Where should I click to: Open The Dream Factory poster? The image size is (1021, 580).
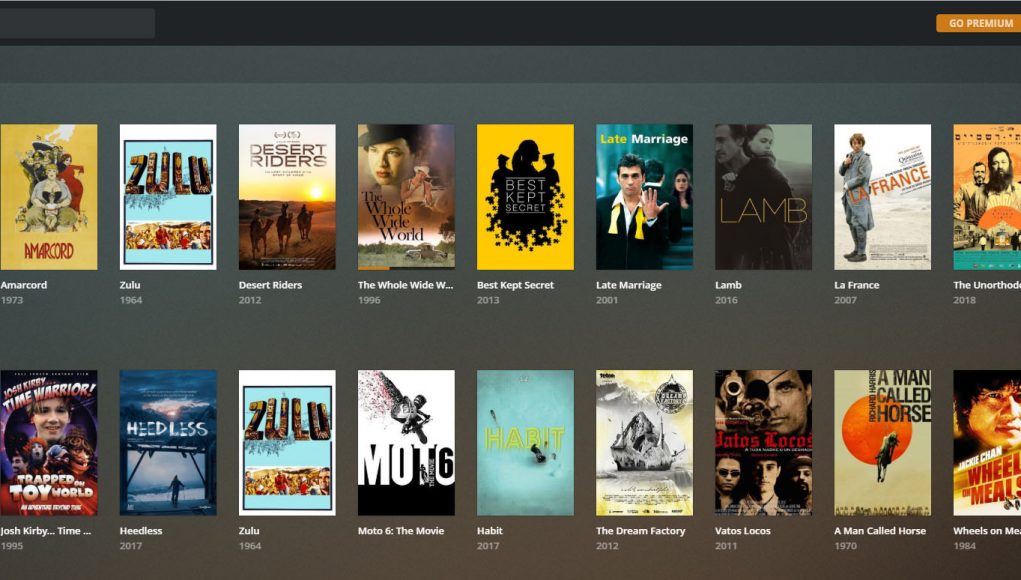pyautogui.click(x=645, y=443)
